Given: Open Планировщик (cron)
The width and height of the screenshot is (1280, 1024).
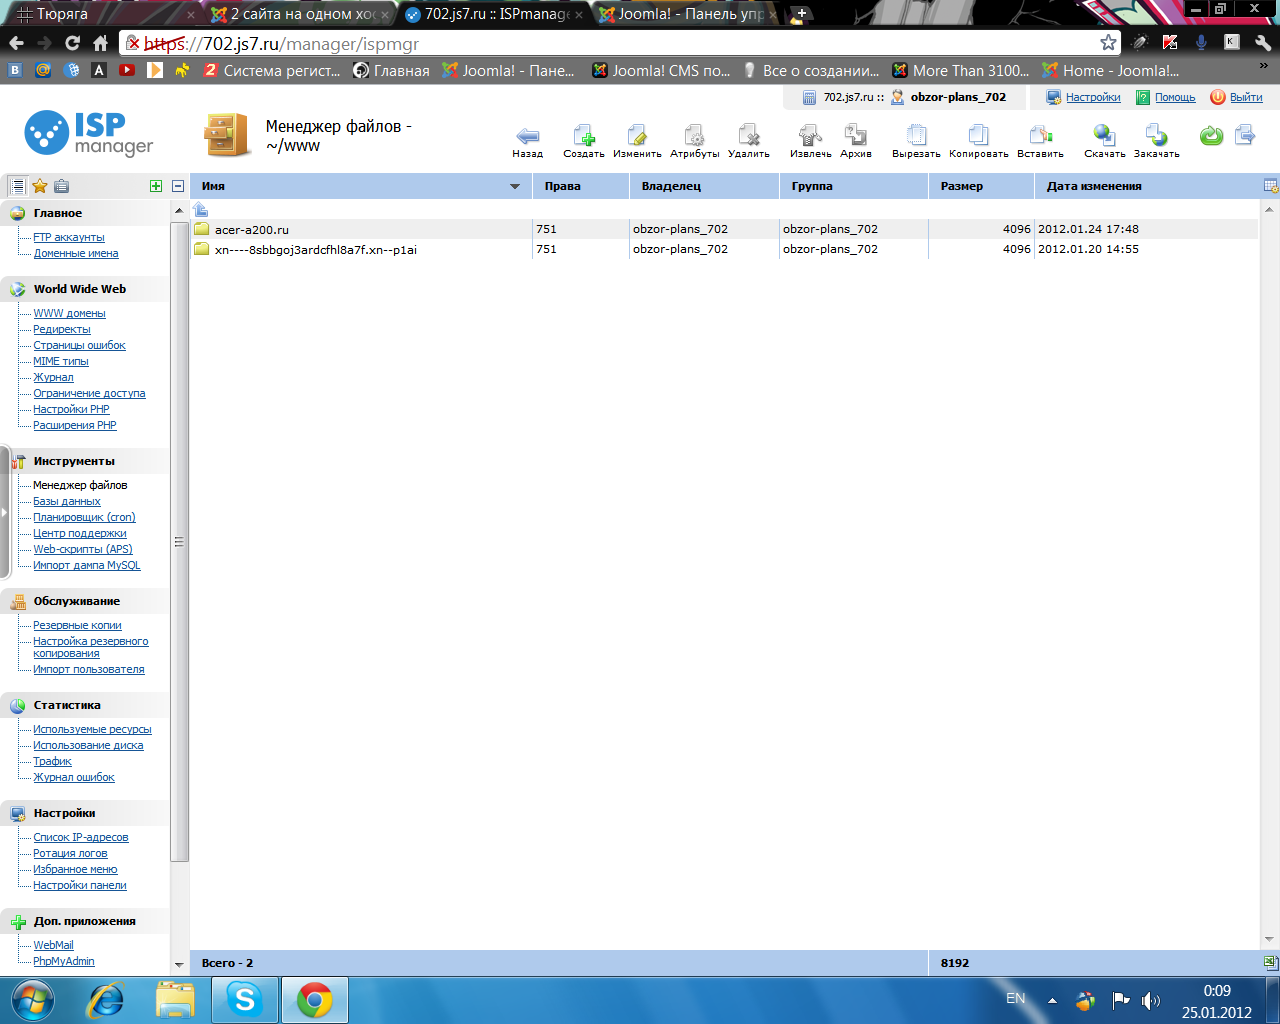Looking at the screenshot, I should [84, 517].
